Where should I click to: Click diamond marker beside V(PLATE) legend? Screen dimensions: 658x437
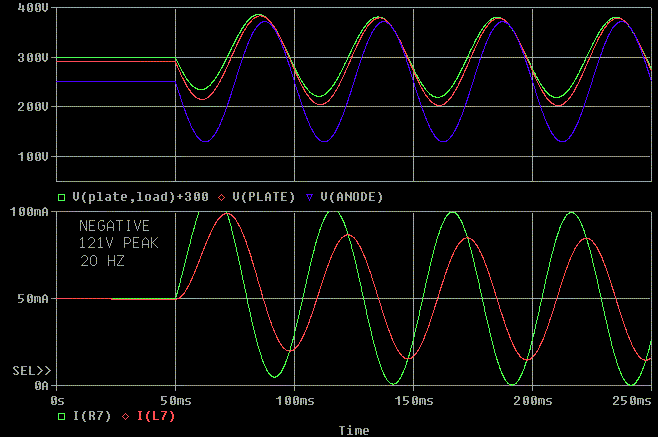222,197
